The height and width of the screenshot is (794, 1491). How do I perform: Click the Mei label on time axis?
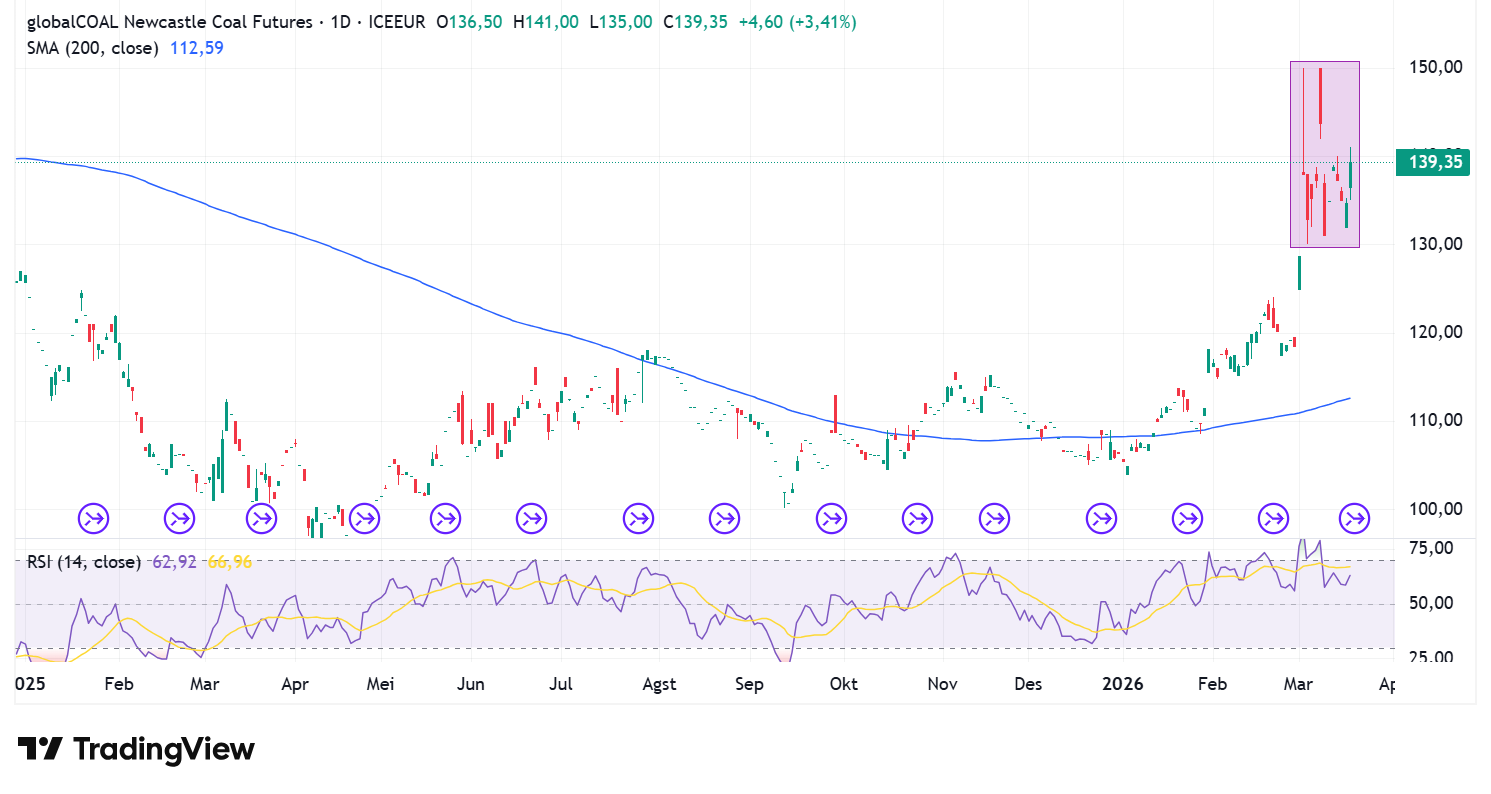tap(381, 685)
